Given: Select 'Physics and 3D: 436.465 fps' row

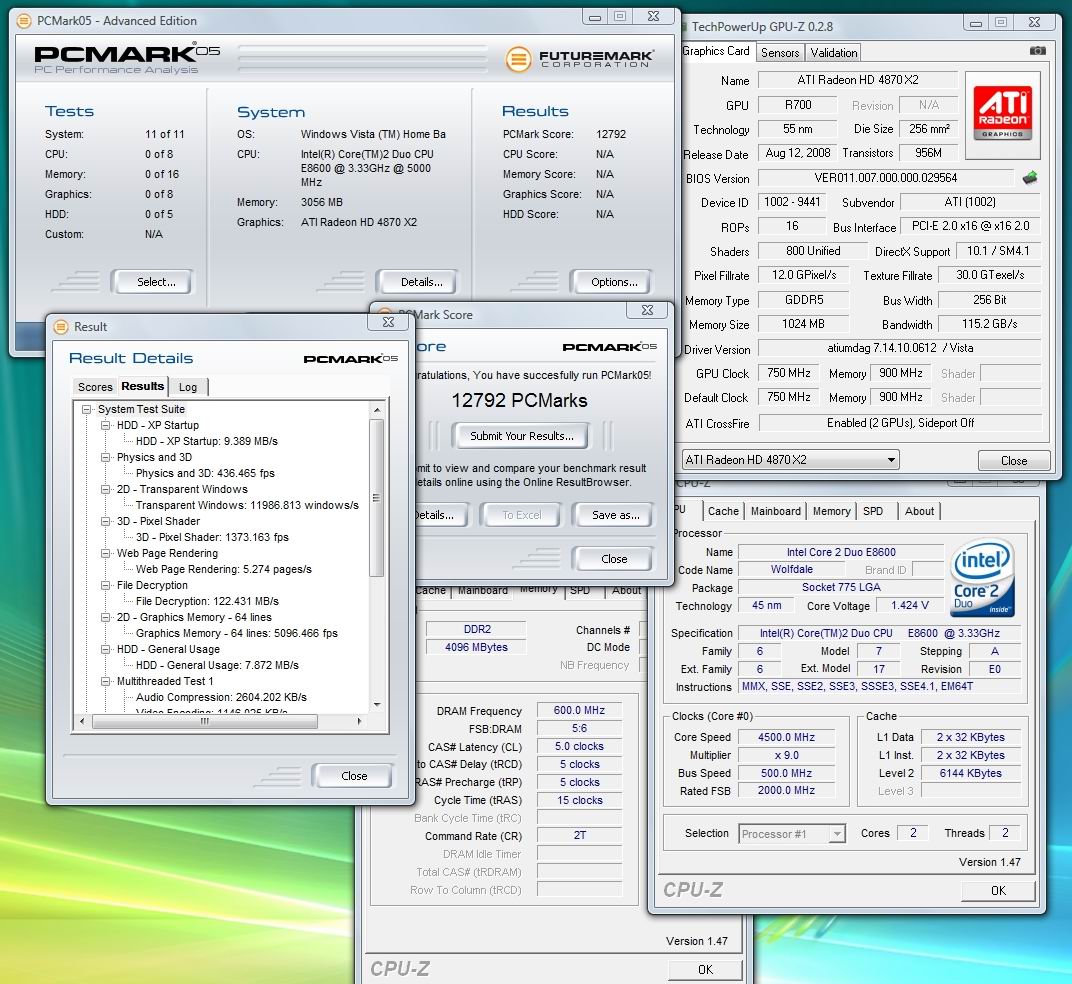Looking at the screenshot, I should (x=205, y=473).
